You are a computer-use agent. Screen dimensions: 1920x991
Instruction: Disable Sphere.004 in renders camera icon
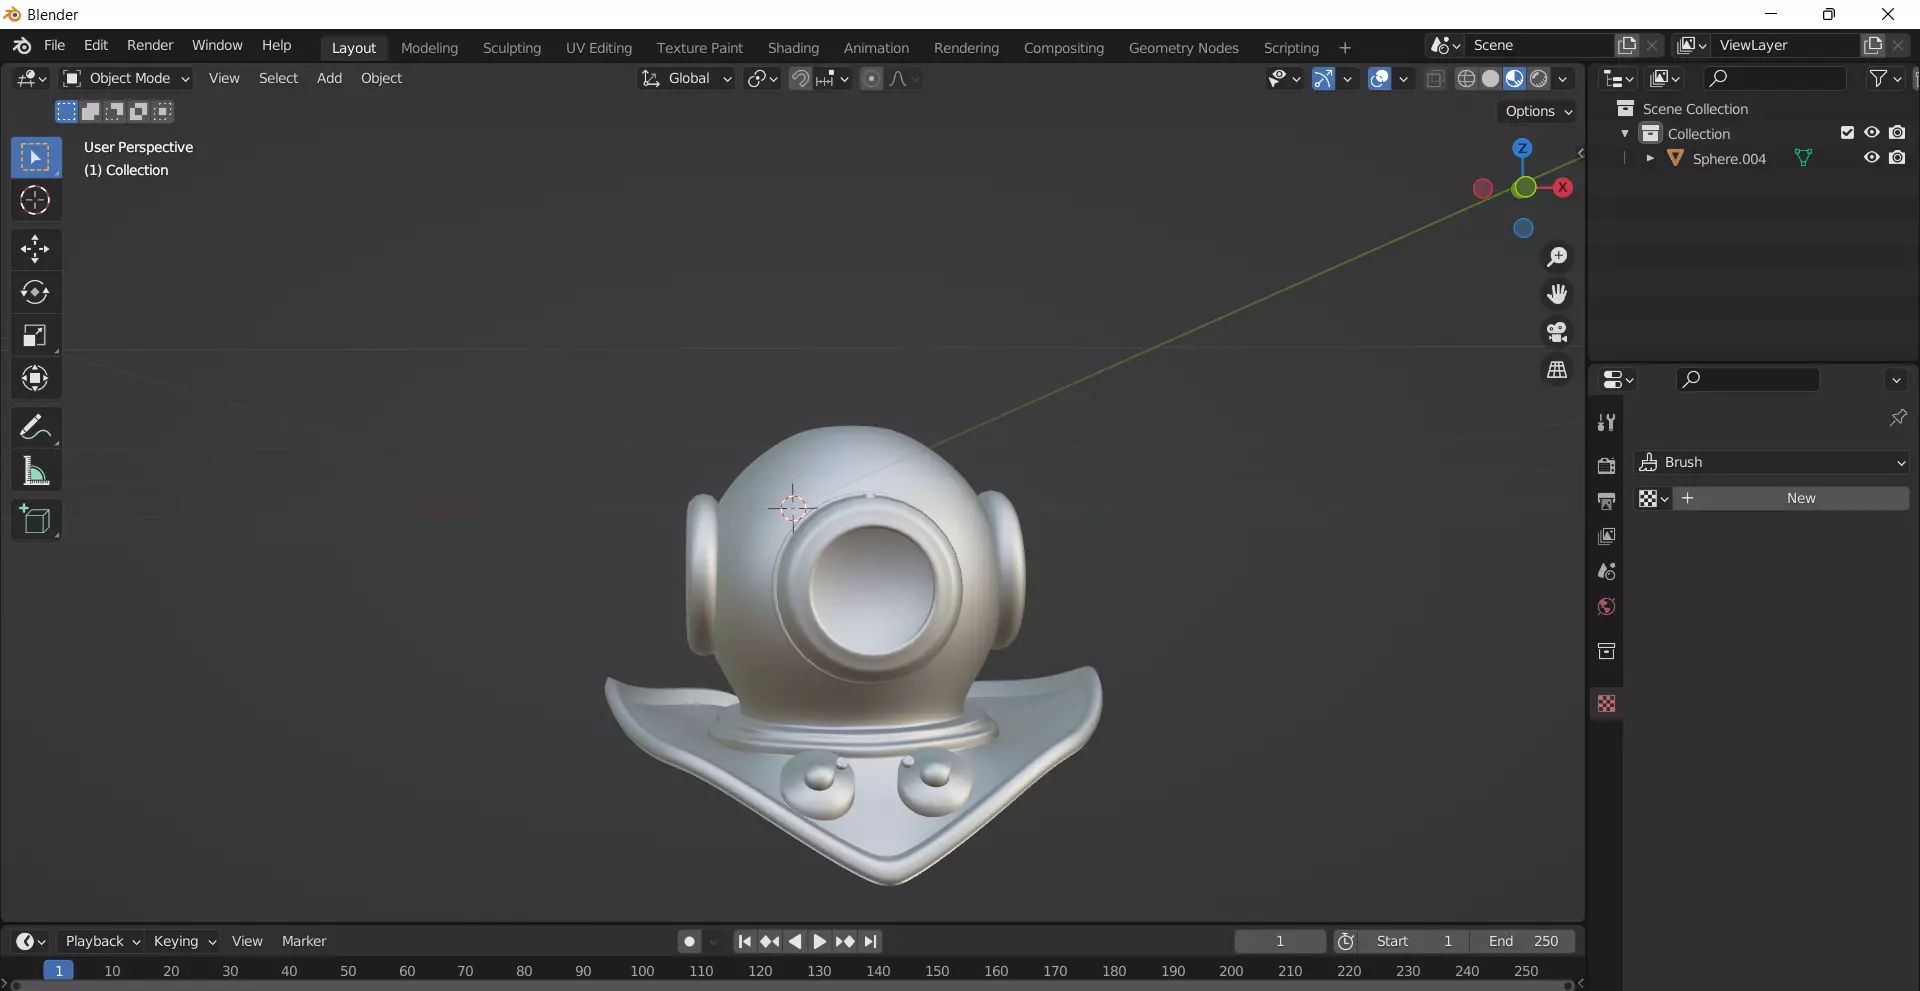pyautogui.click(x=1897, y=158)
